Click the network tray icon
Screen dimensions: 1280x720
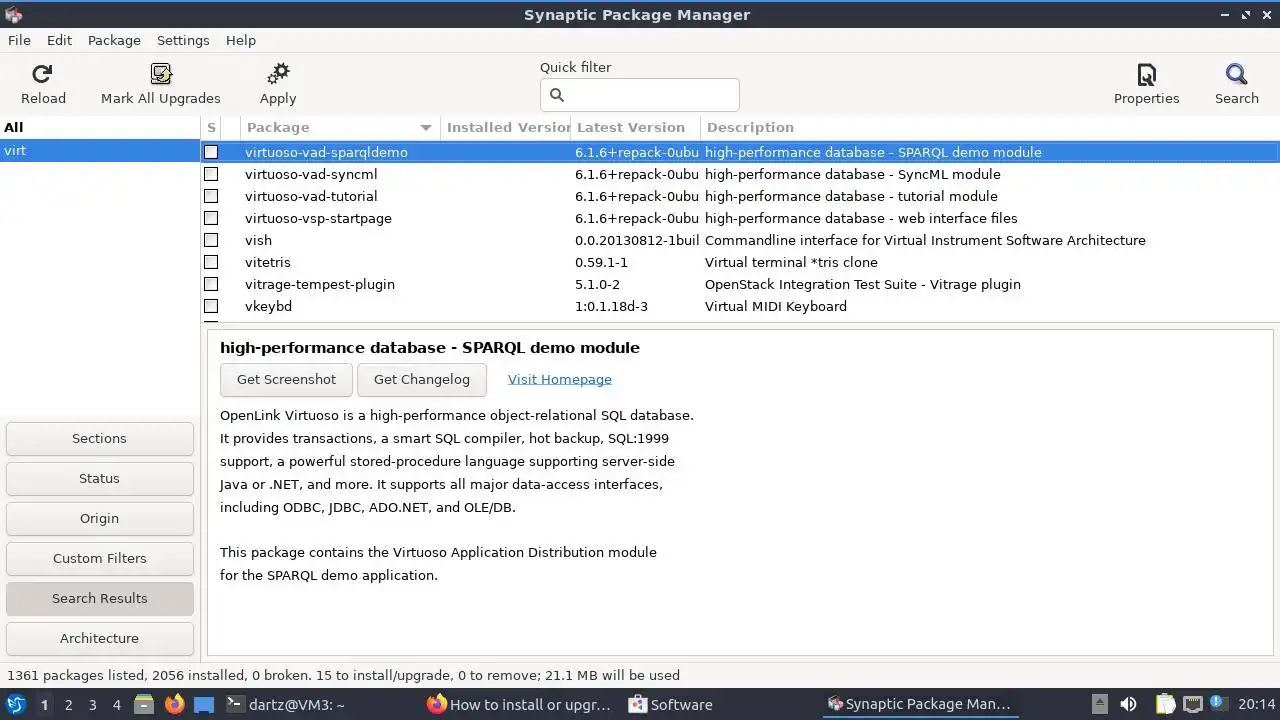[1192, 704]
